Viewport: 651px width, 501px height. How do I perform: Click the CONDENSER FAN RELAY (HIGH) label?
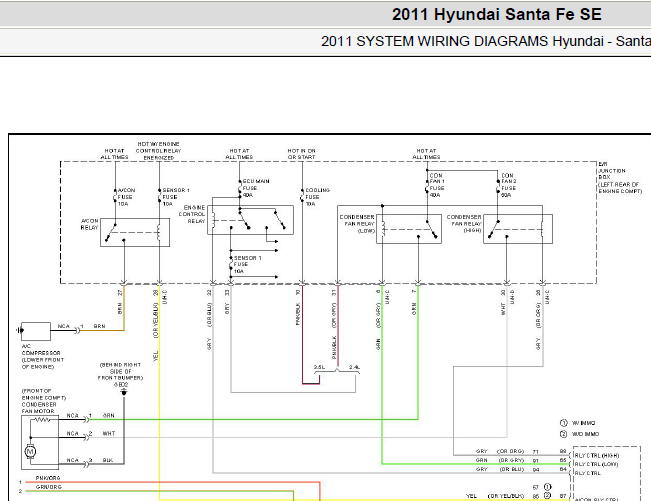pyautogui.click(x=464, y=223)
